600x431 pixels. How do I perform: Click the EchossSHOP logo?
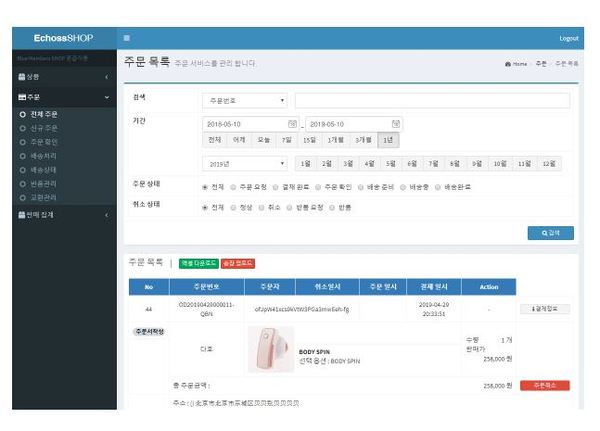click(64, 38)
